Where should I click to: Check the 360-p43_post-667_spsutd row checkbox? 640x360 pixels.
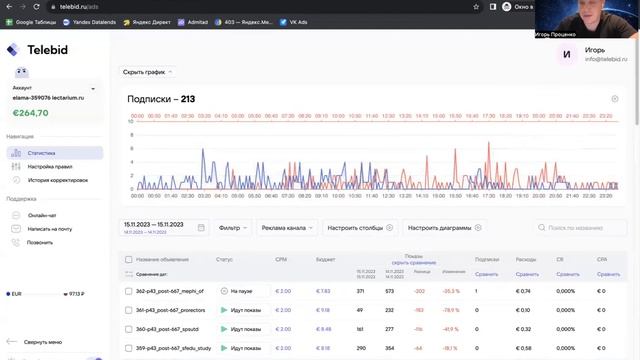129,329
